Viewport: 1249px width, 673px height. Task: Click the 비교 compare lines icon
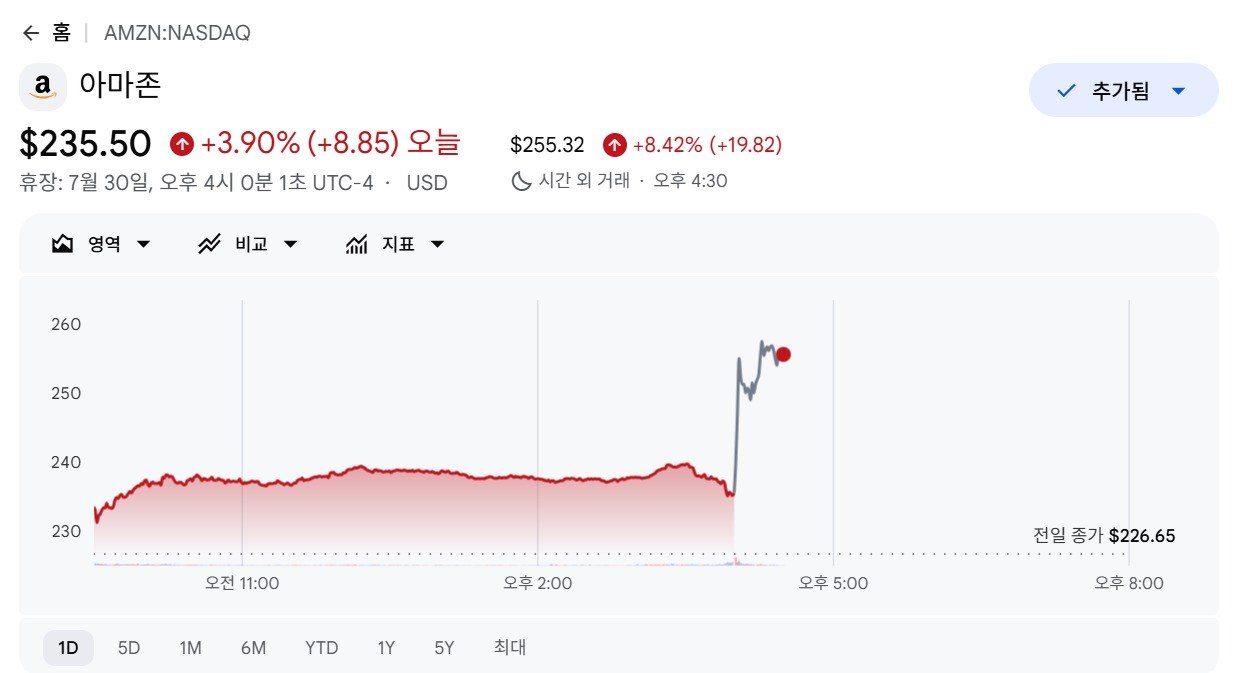(209, 244)
